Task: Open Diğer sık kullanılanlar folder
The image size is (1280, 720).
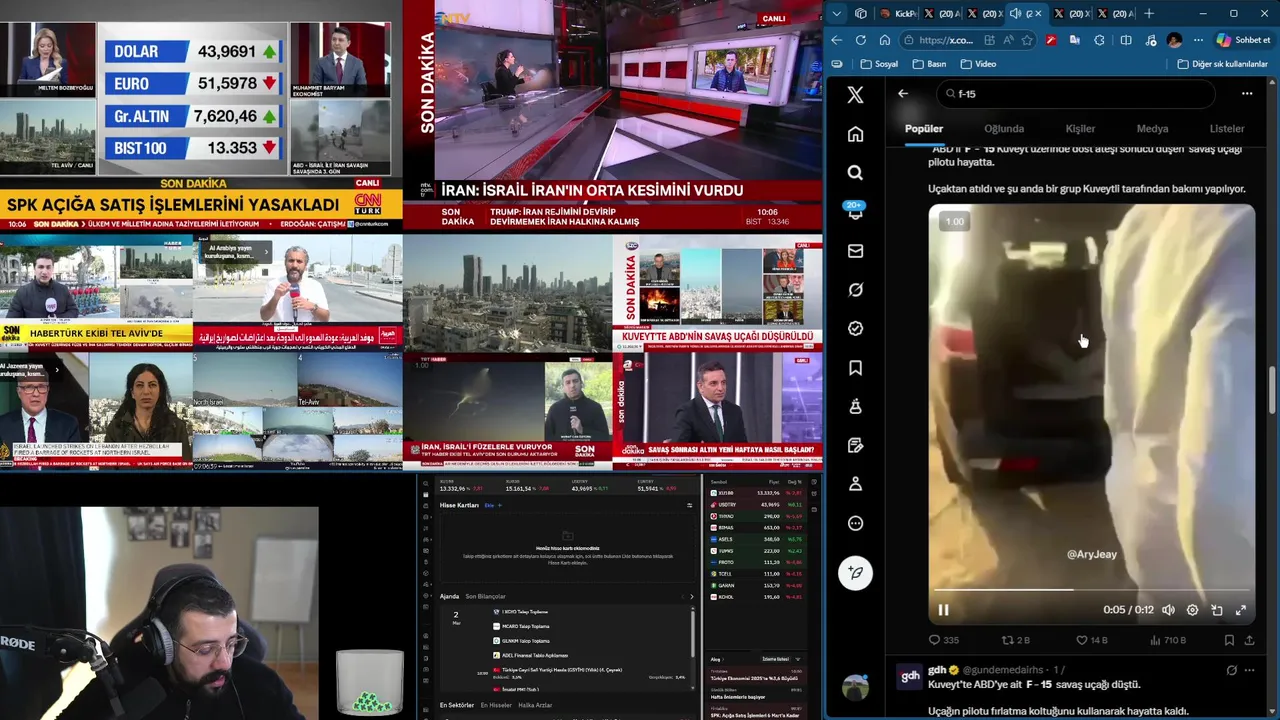Action: 1223,64
